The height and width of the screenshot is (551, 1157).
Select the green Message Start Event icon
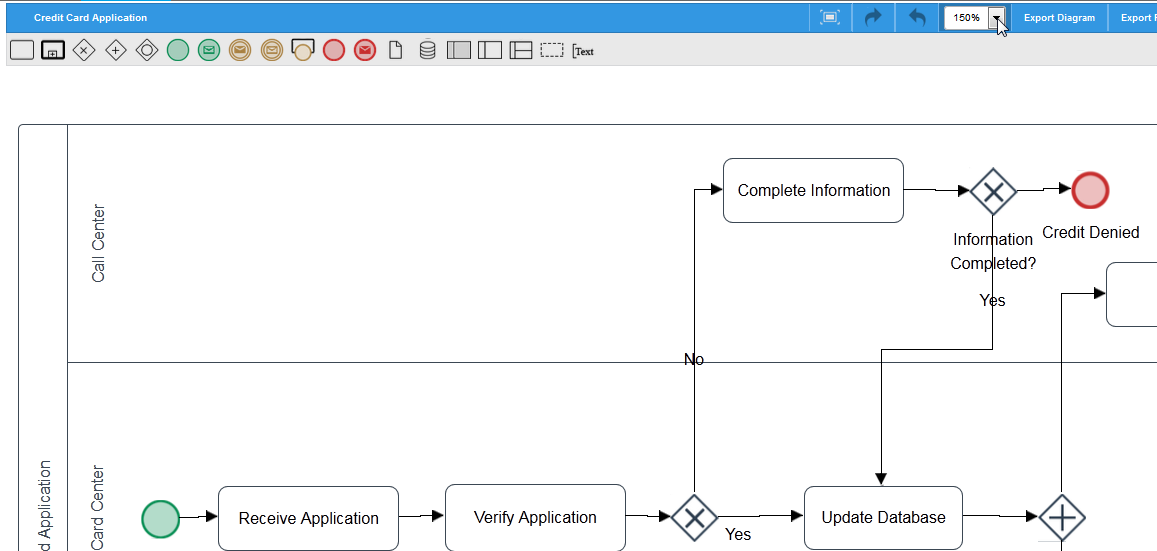[209, 50]
